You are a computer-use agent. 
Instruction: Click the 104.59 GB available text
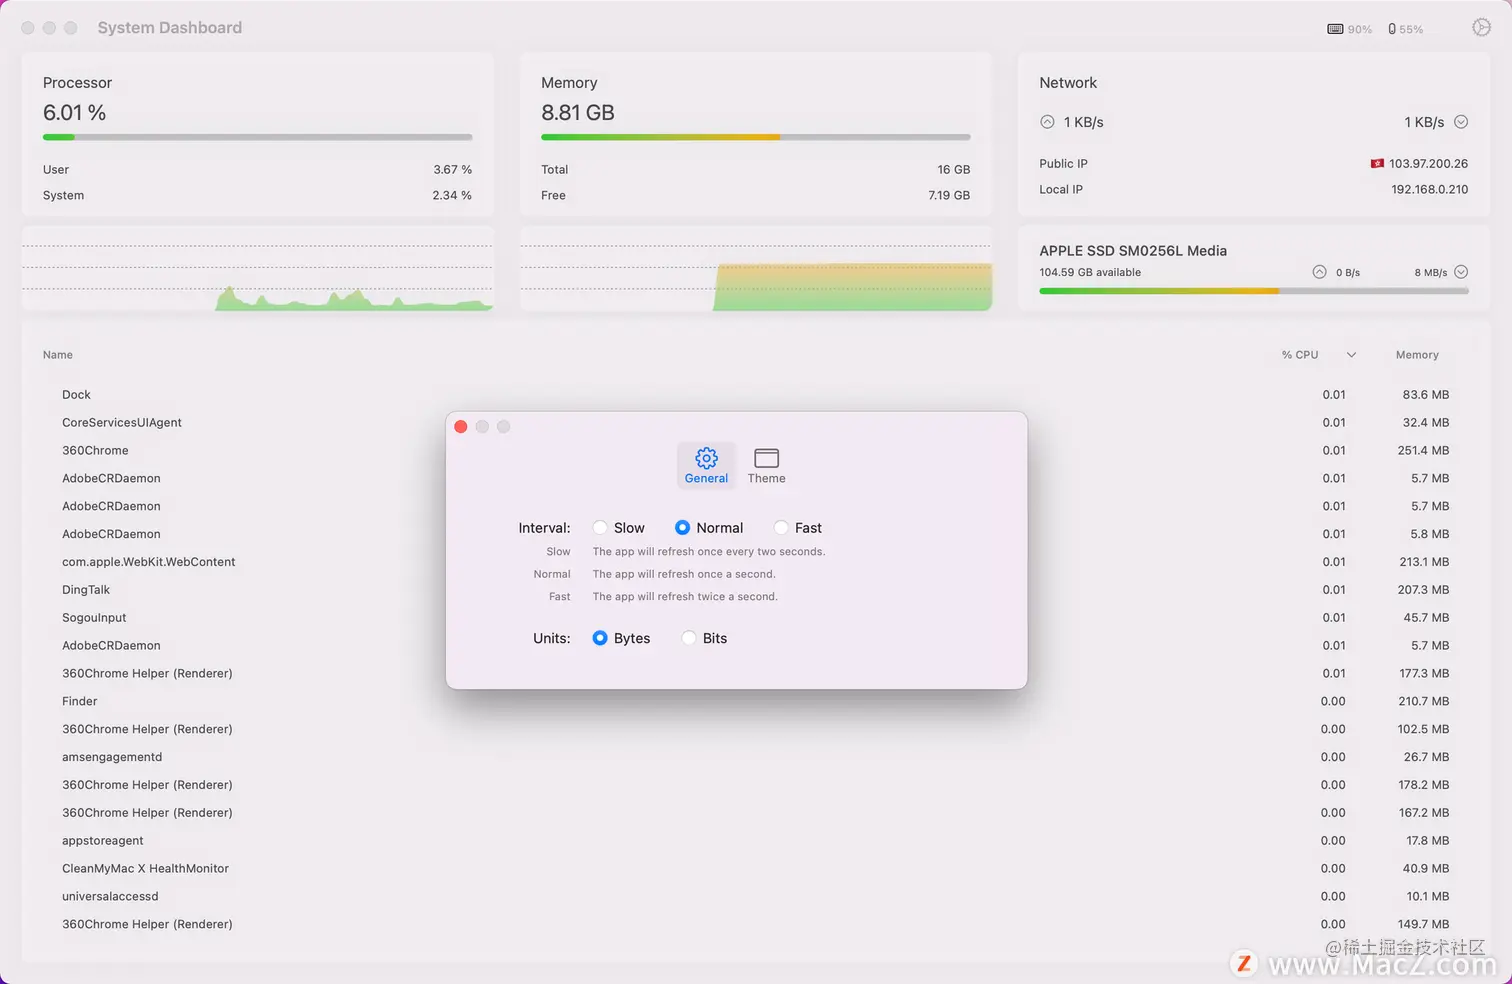click(x=1090, y=272)
